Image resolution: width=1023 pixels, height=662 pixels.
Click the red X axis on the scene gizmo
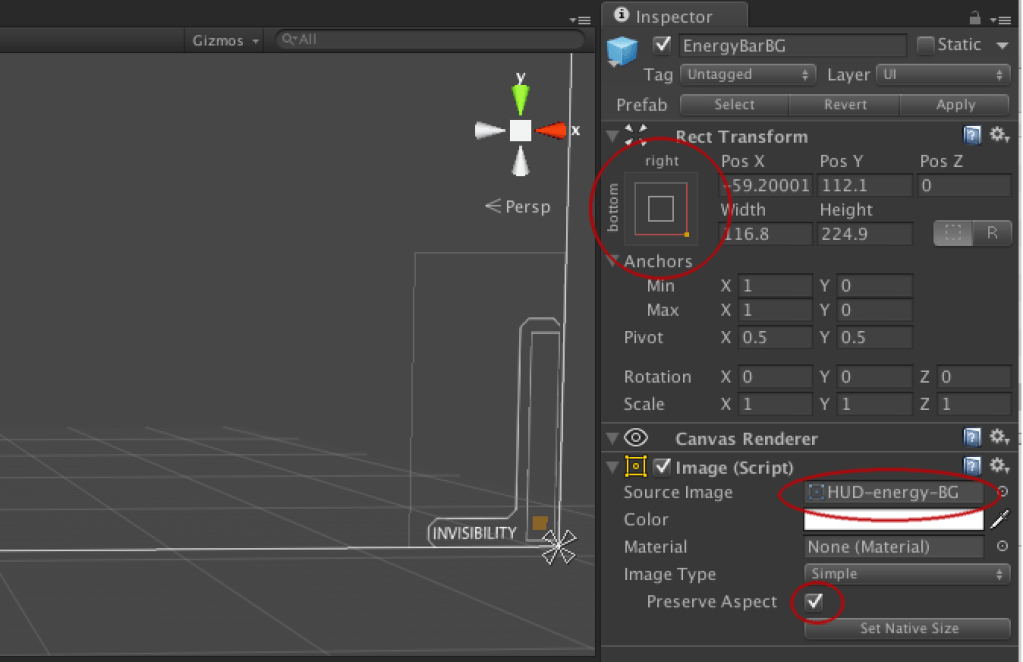[x=553, y=130]
